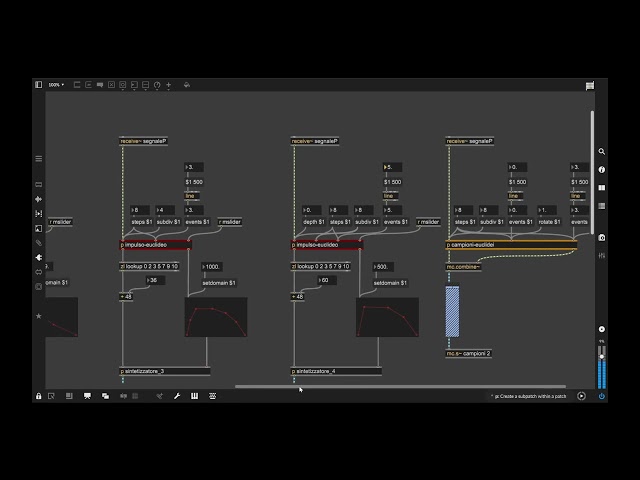Click the dimmed probe icon left of the wrench
640x480 pixels.
click(x=159, y=396)
